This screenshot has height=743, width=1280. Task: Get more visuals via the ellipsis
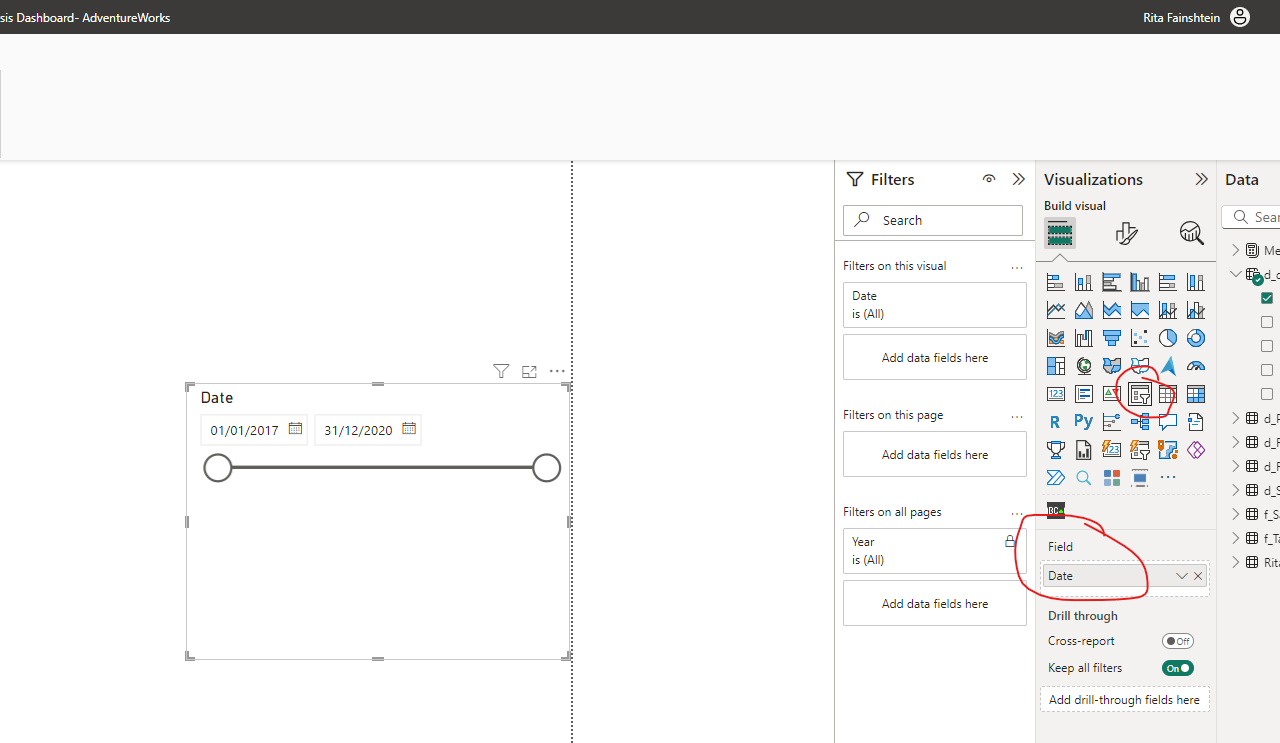click(x=1167, y=478)
